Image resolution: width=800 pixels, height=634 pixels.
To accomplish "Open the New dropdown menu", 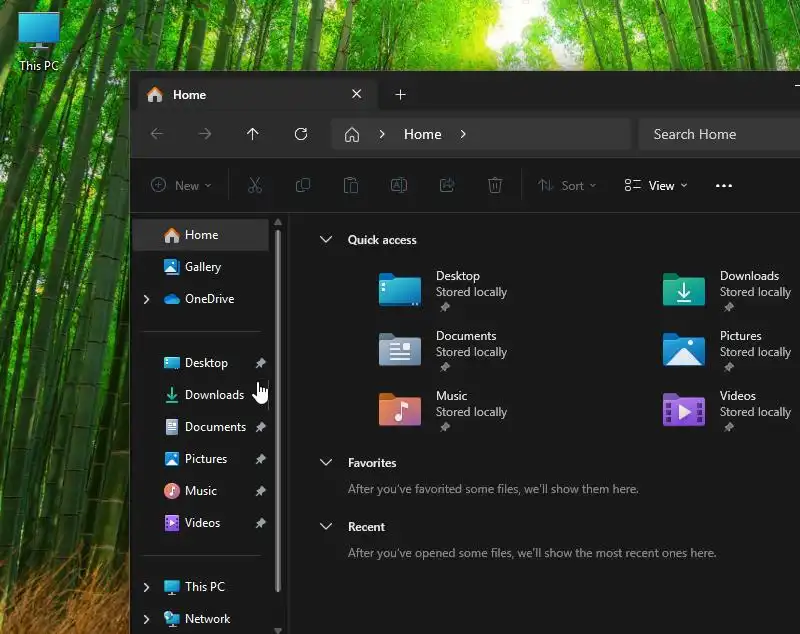I will 181,185.
